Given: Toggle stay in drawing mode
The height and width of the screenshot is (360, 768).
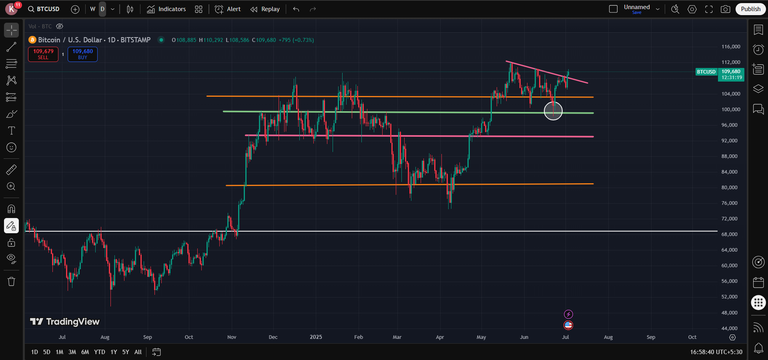Looking at the screenshot, I should click(x=11, y=225).
